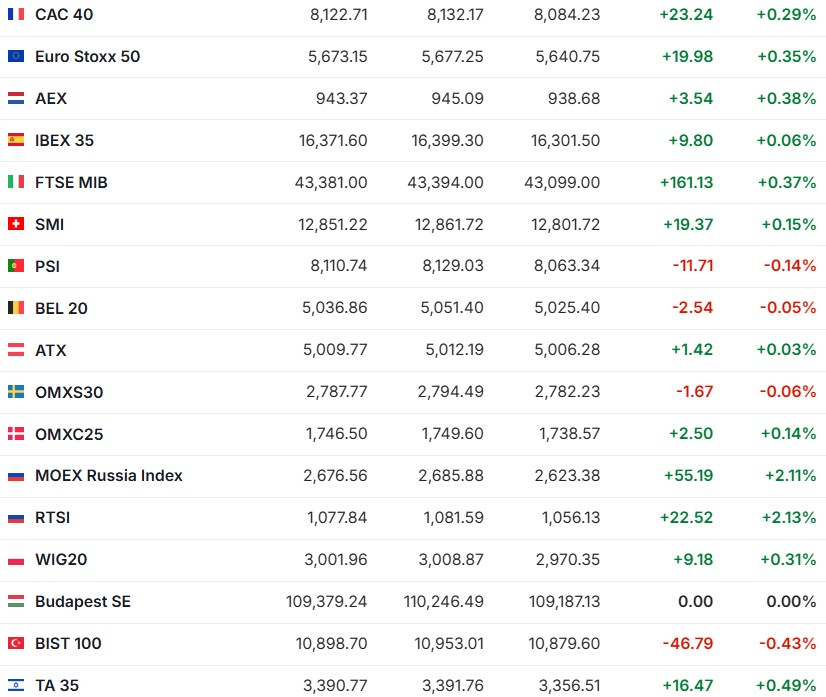Screen dimensions: 826x697
Task: Click BIST 100's -0.43% percent change
Action: tap(789, 644)
